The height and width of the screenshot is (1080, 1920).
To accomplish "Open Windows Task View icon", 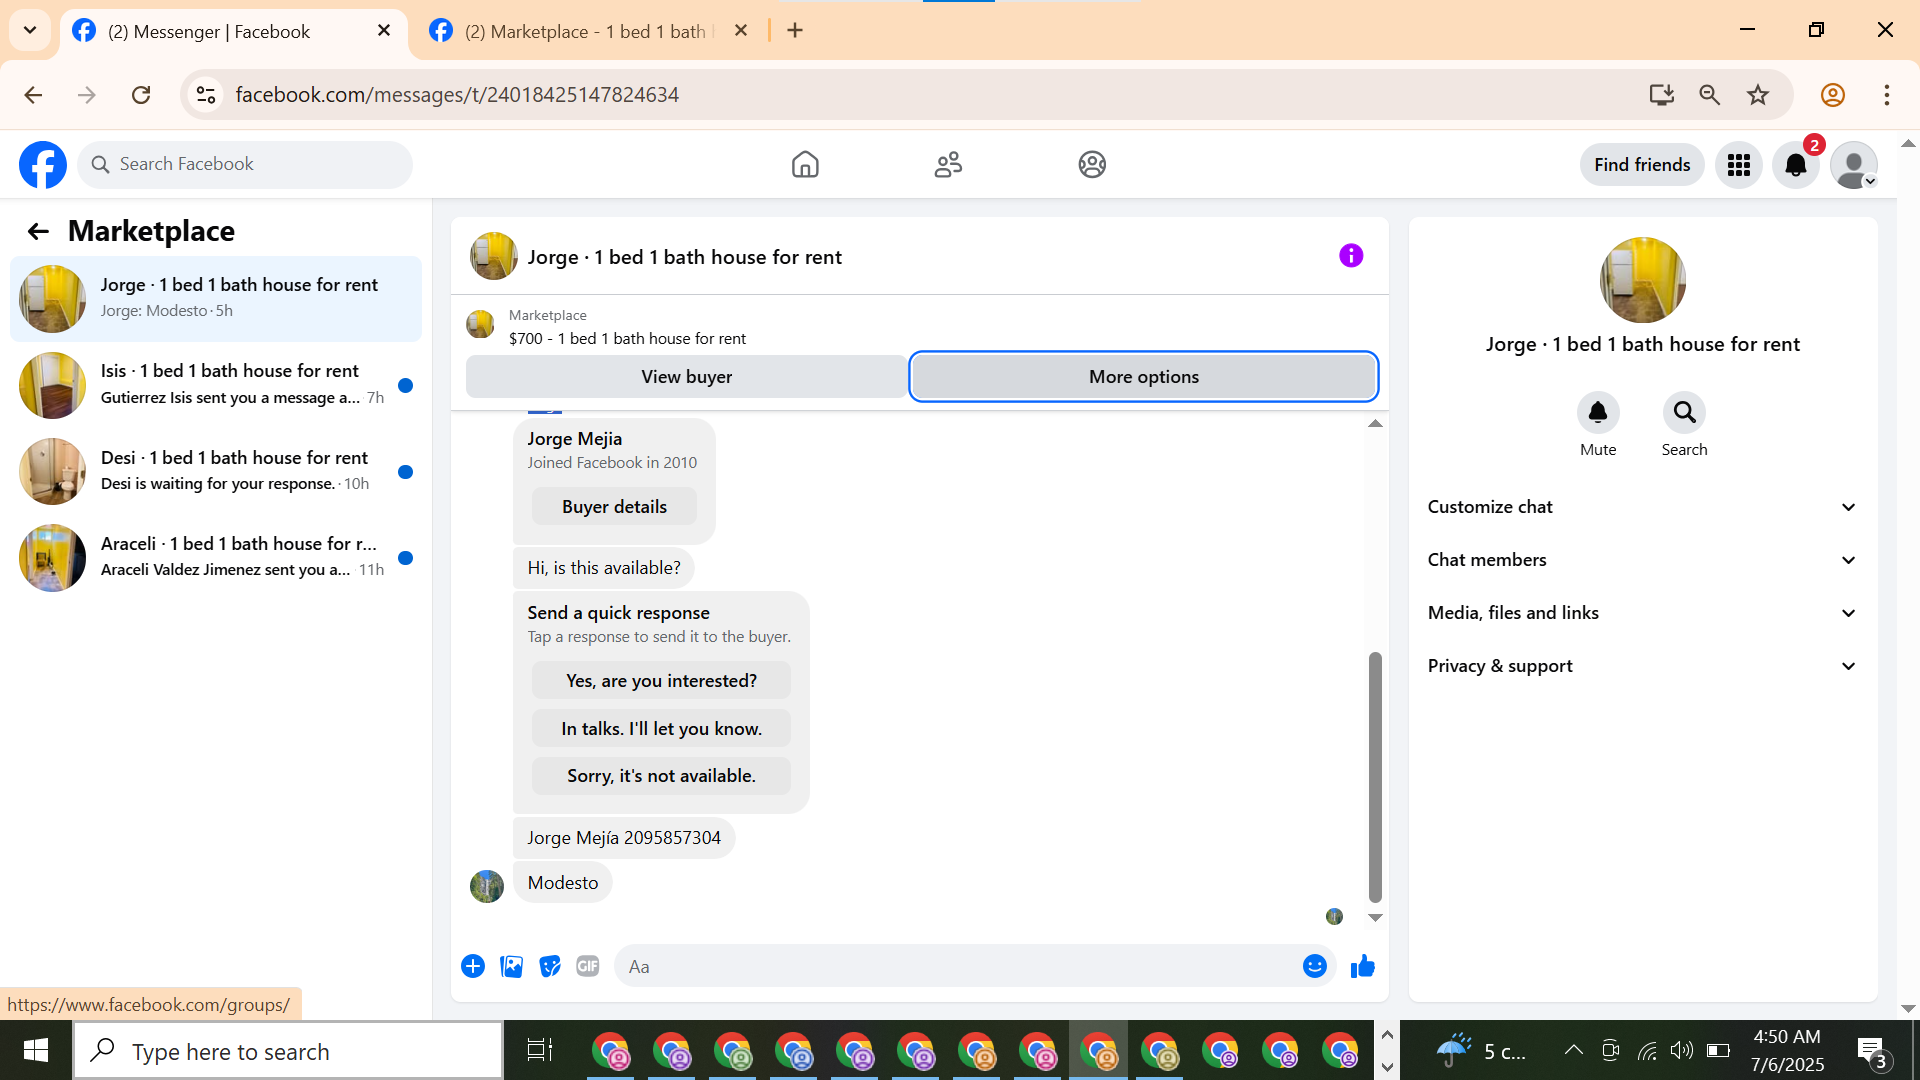I will (540, 1050).
